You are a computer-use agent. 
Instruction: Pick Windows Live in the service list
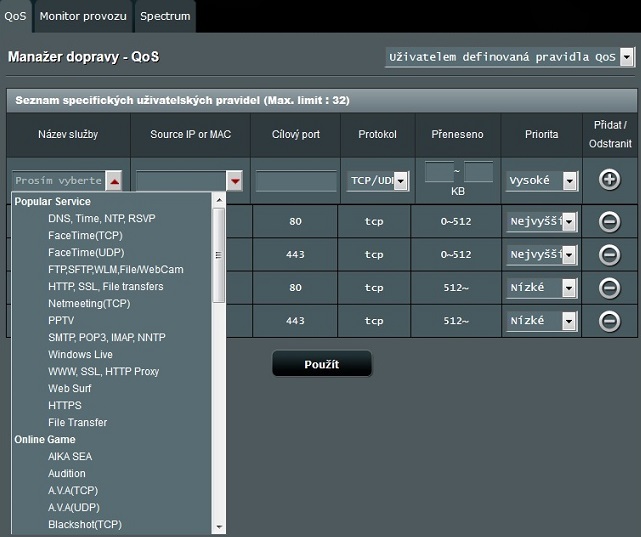[80, 354]
